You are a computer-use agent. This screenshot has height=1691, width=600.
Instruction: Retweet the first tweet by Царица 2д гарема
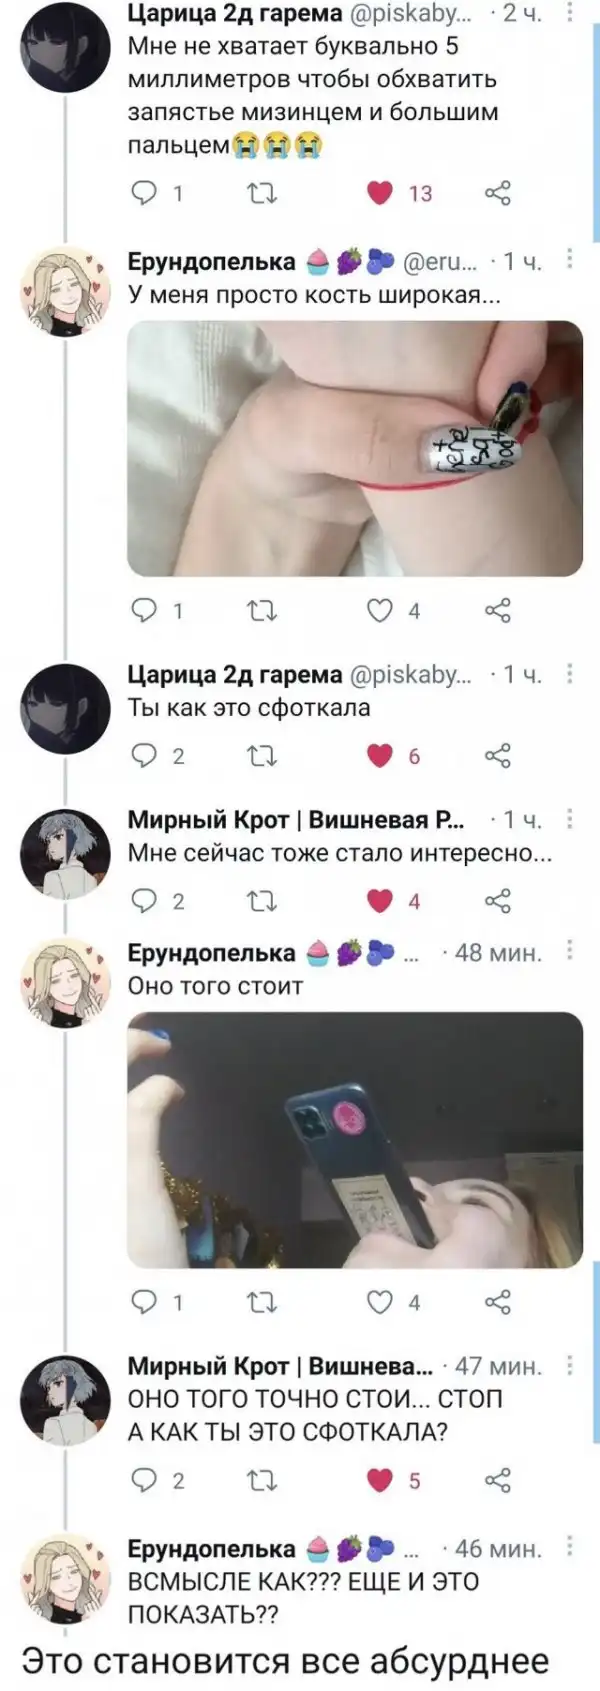262,193
